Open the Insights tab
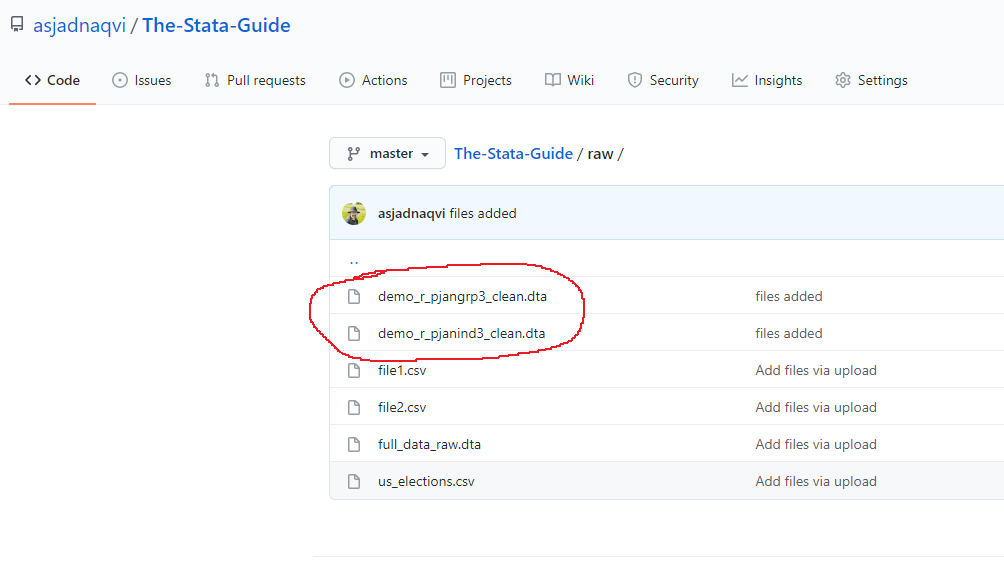 click(767, 80)
